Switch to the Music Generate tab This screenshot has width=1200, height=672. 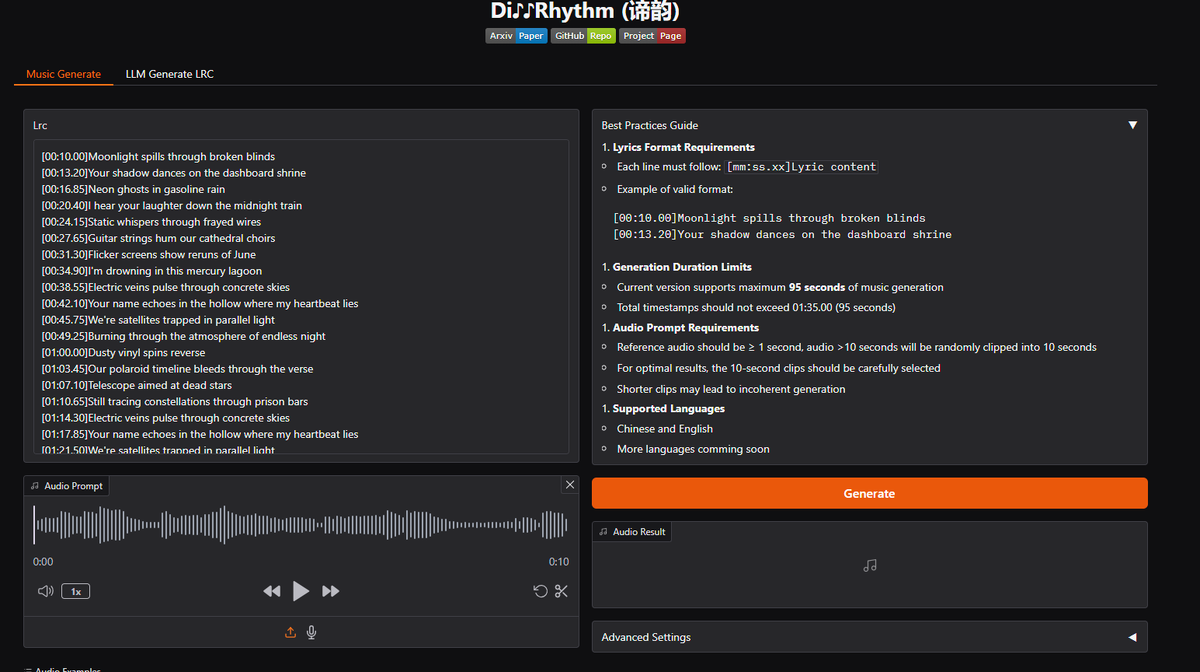click(x=64, y=74)
